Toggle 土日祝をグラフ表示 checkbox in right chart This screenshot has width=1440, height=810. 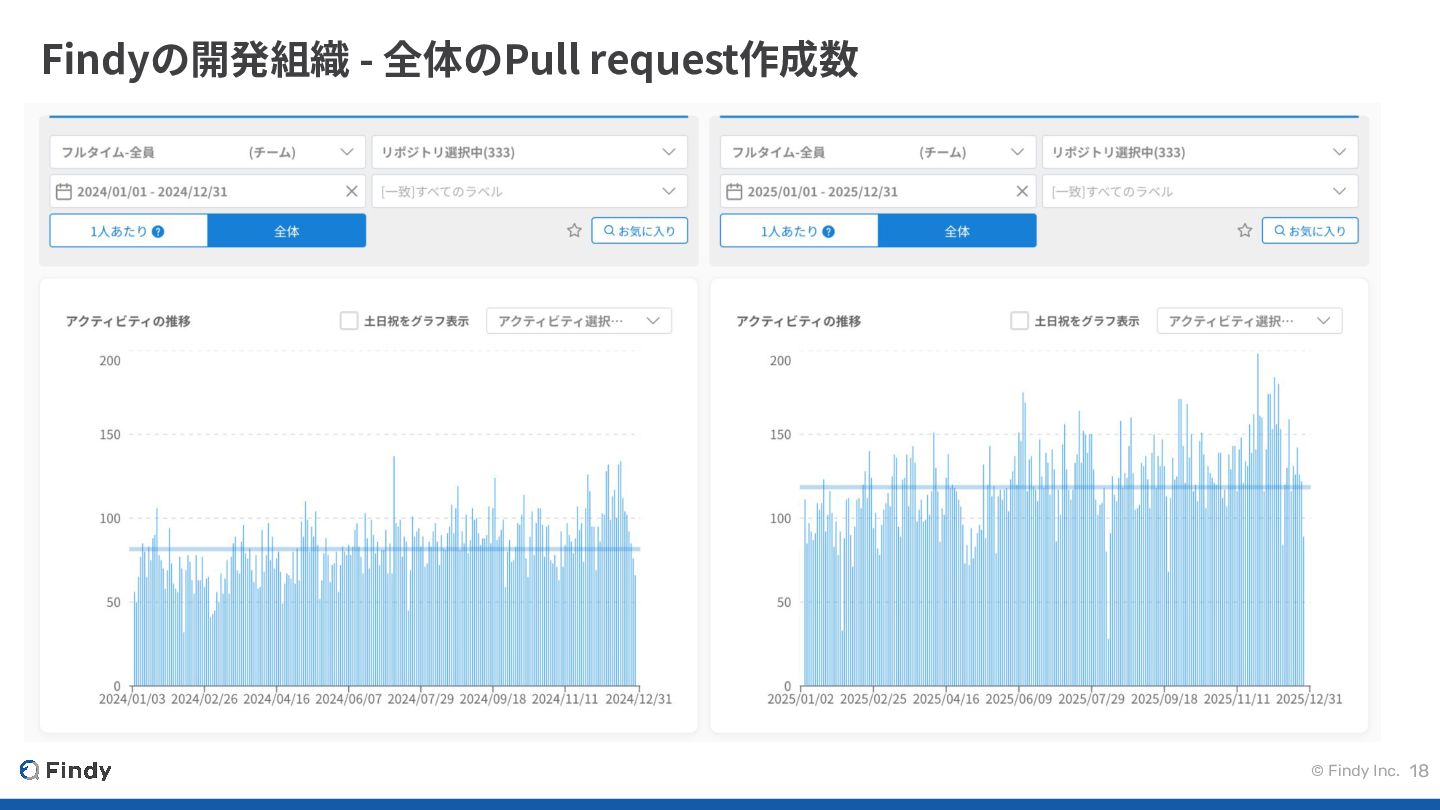(x=1019, y=321)
